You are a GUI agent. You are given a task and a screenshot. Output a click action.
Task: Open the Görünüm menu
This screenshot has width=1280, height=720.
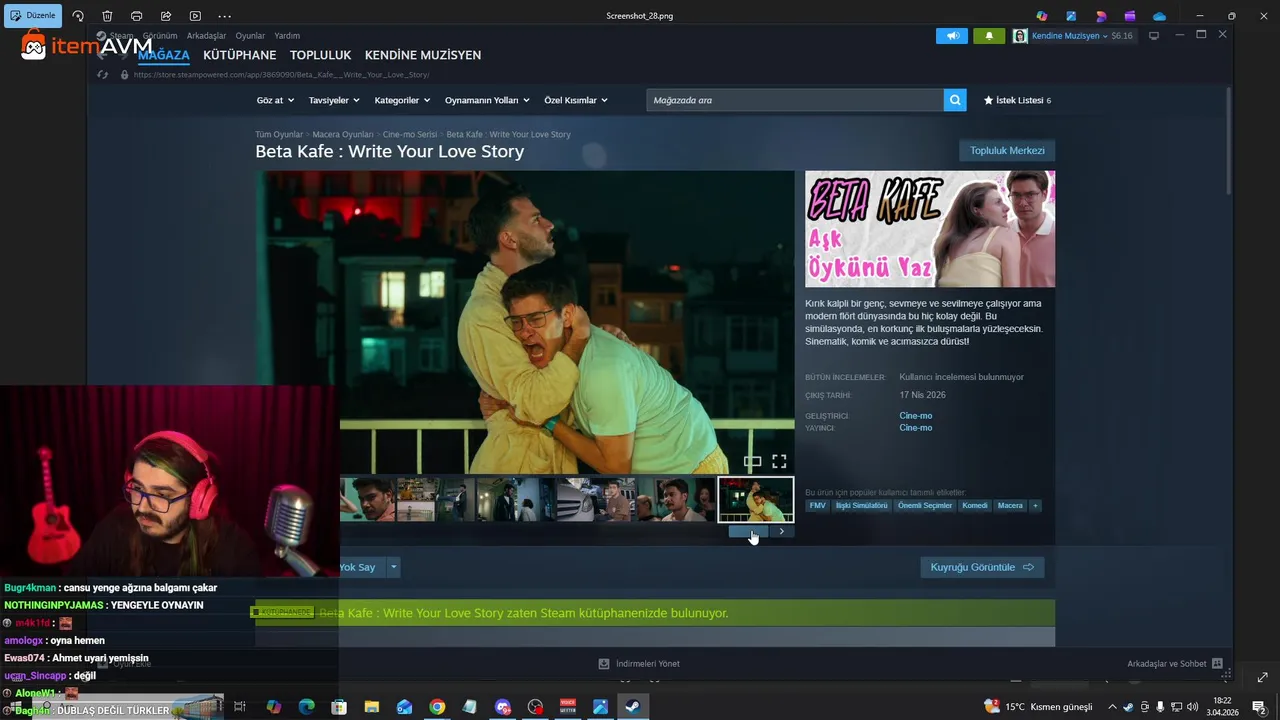160,36
